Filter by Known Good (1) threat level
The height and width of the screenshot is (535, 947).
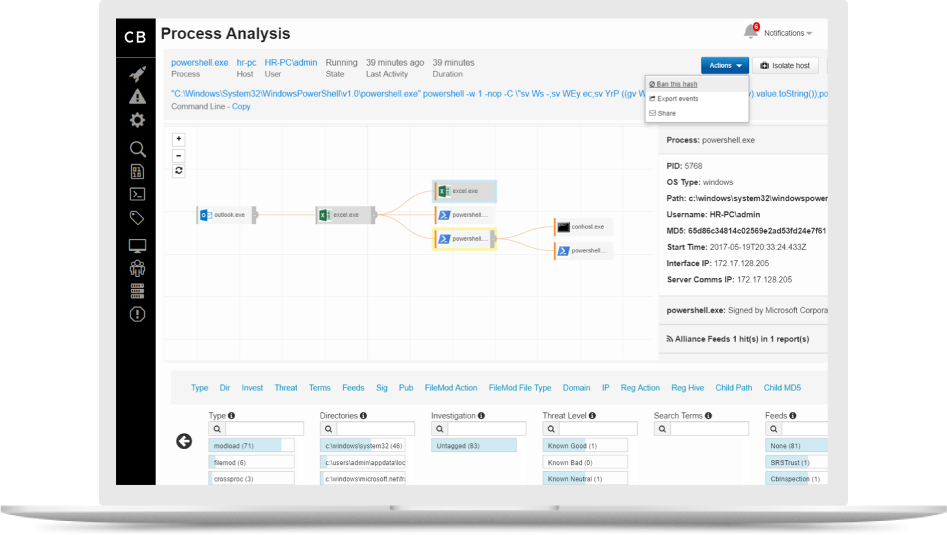pyautogui.click(x=585, y=446)
